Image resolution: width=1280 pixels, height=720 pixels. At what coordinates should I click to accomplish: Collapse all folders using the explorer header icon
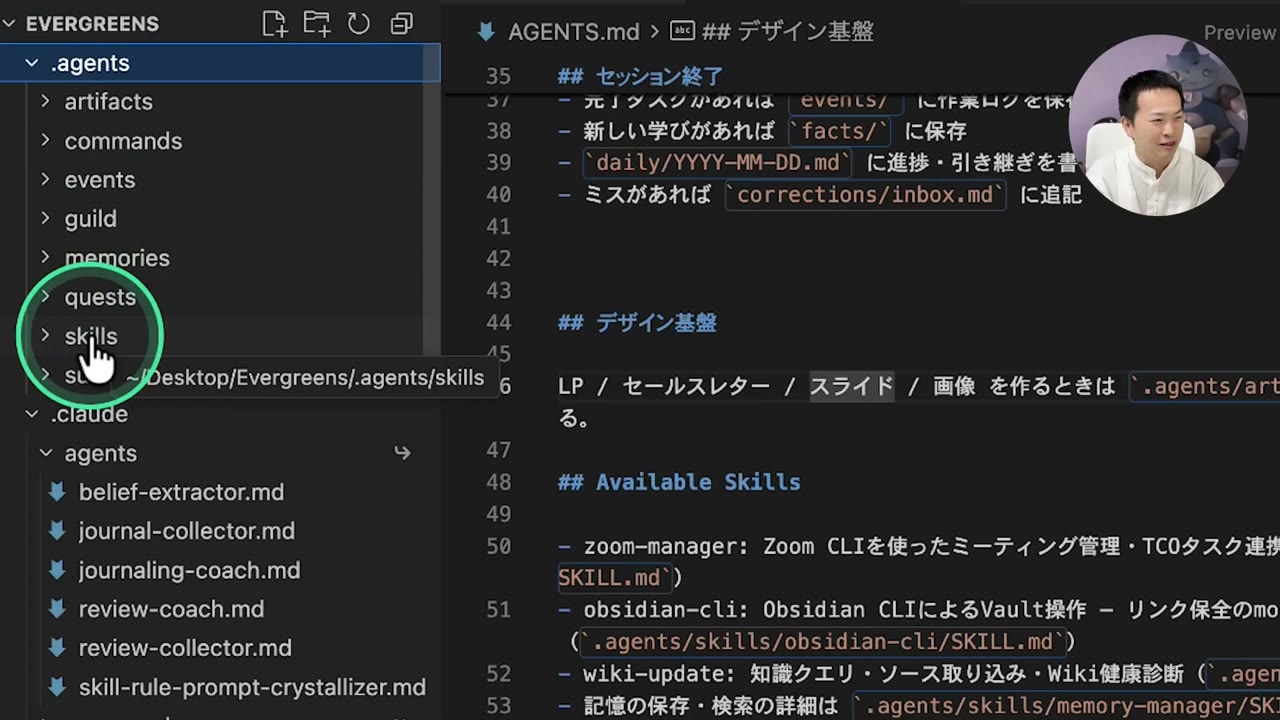(x=402, y=24)
